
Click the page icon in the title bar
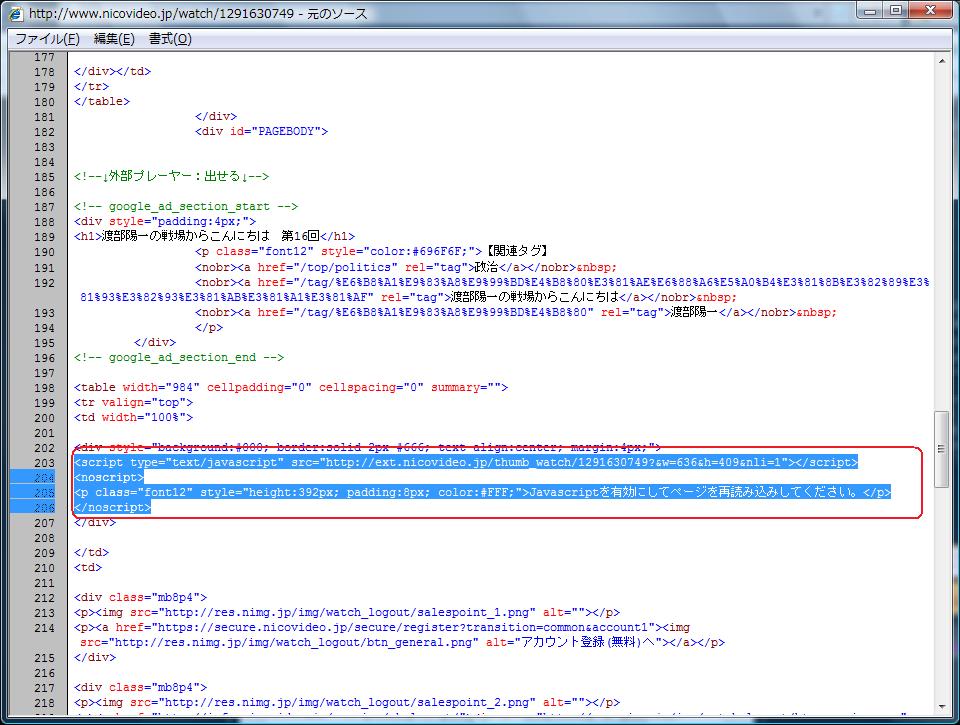pyautogui.click(x=16, y=13)
